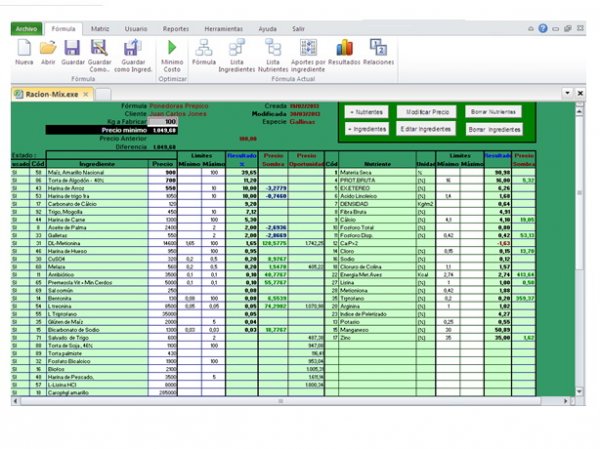
Task: Click the Modificar Precio button
Action: pyautogui.click(x=427, y=112)
